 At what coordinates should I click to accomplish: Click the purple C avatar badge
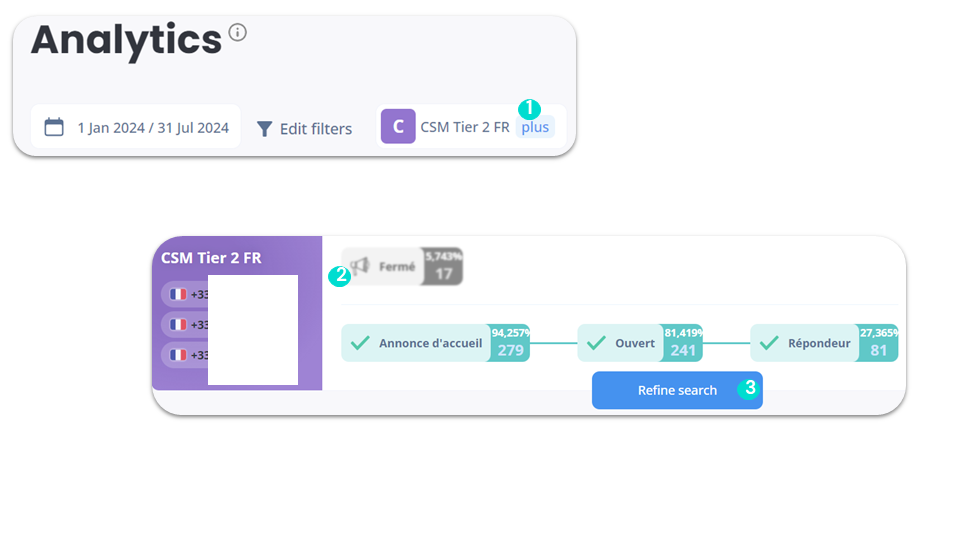pyautogui.click(x=398, y=127)
